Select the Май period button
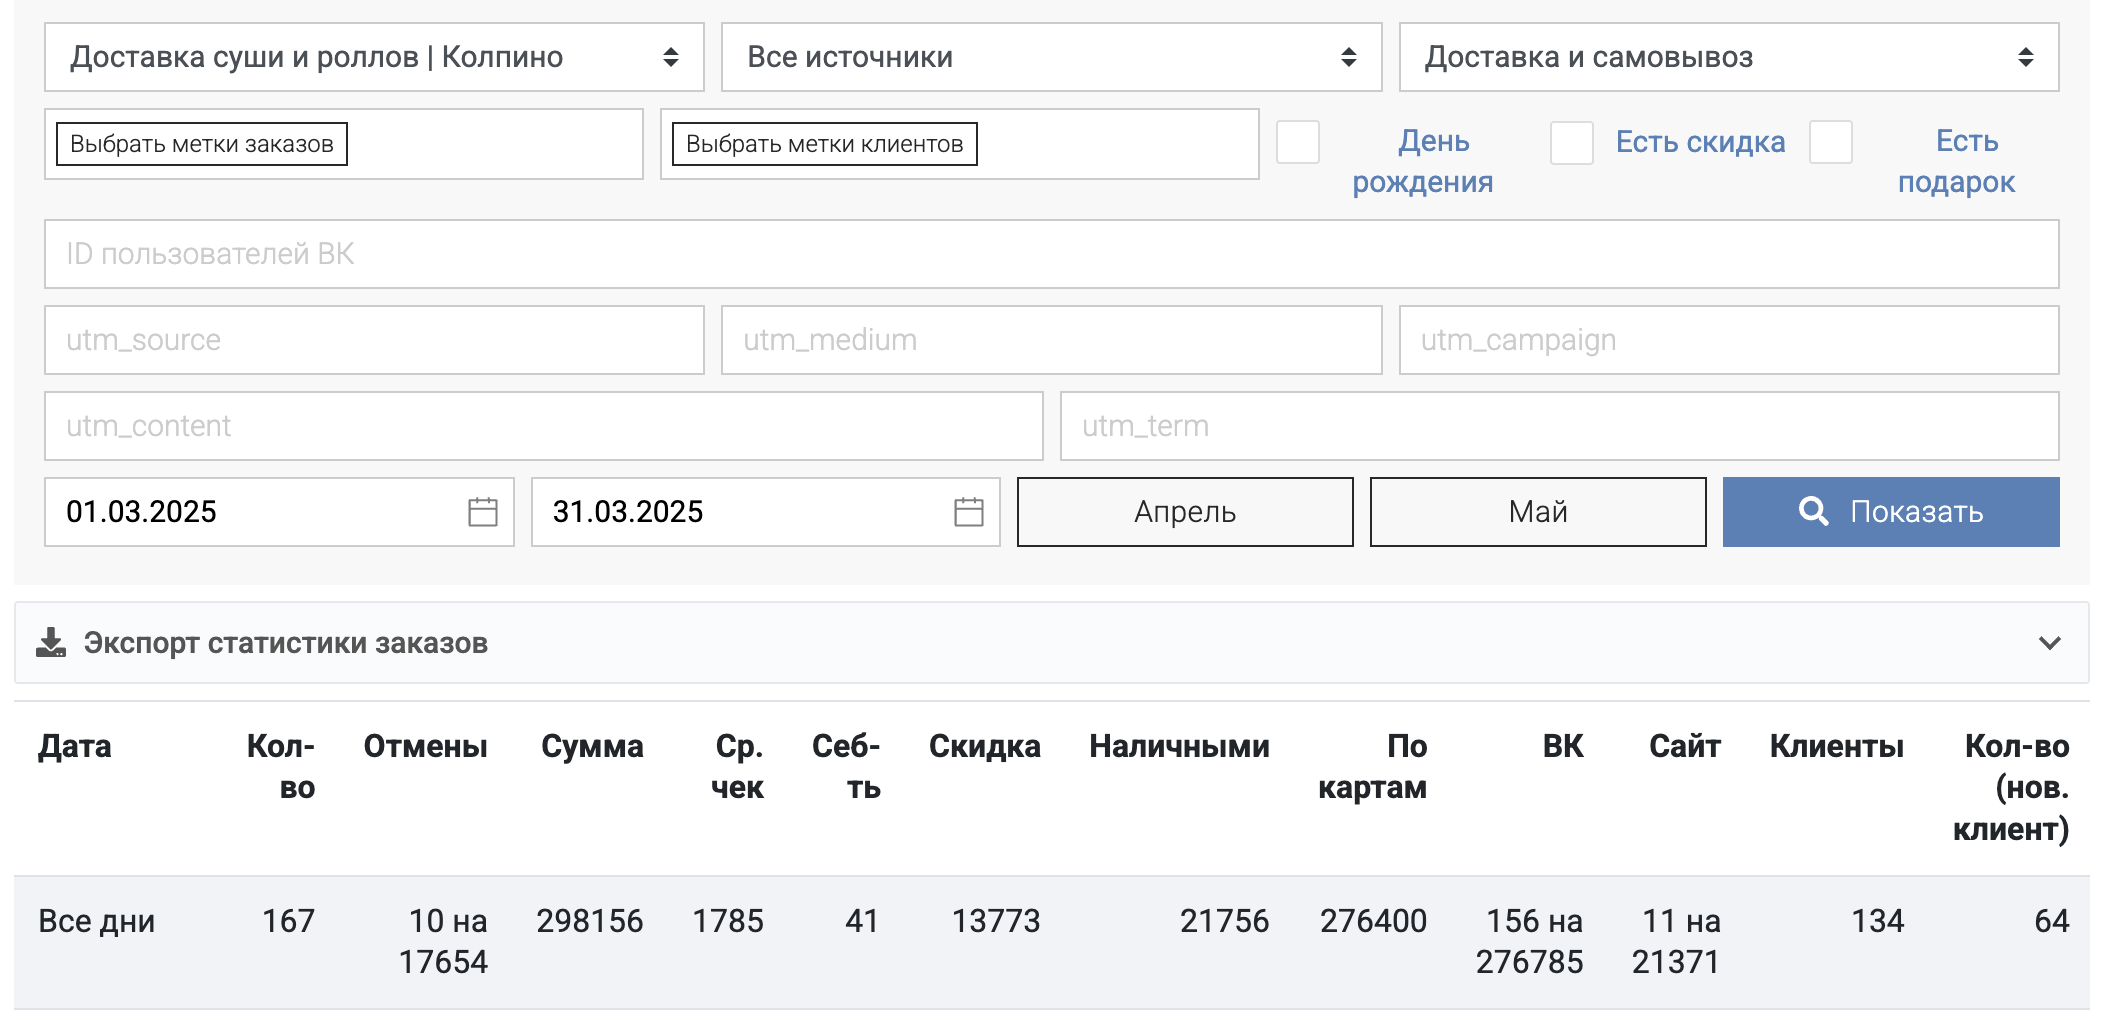 1538,512
